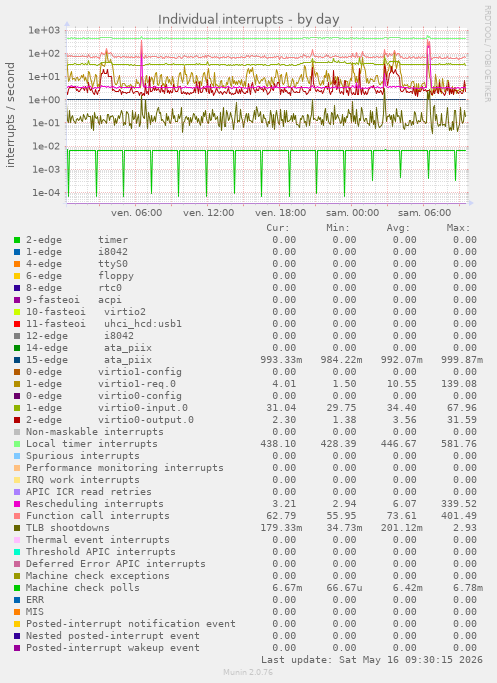
Task: Click the Local timer interrupts green swatch
Action: (x=17, y=444)
